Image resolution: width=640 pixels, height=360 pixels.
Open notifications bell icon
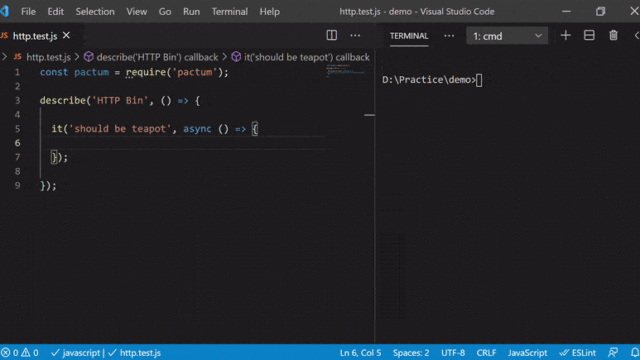click(x=635, y=353)
